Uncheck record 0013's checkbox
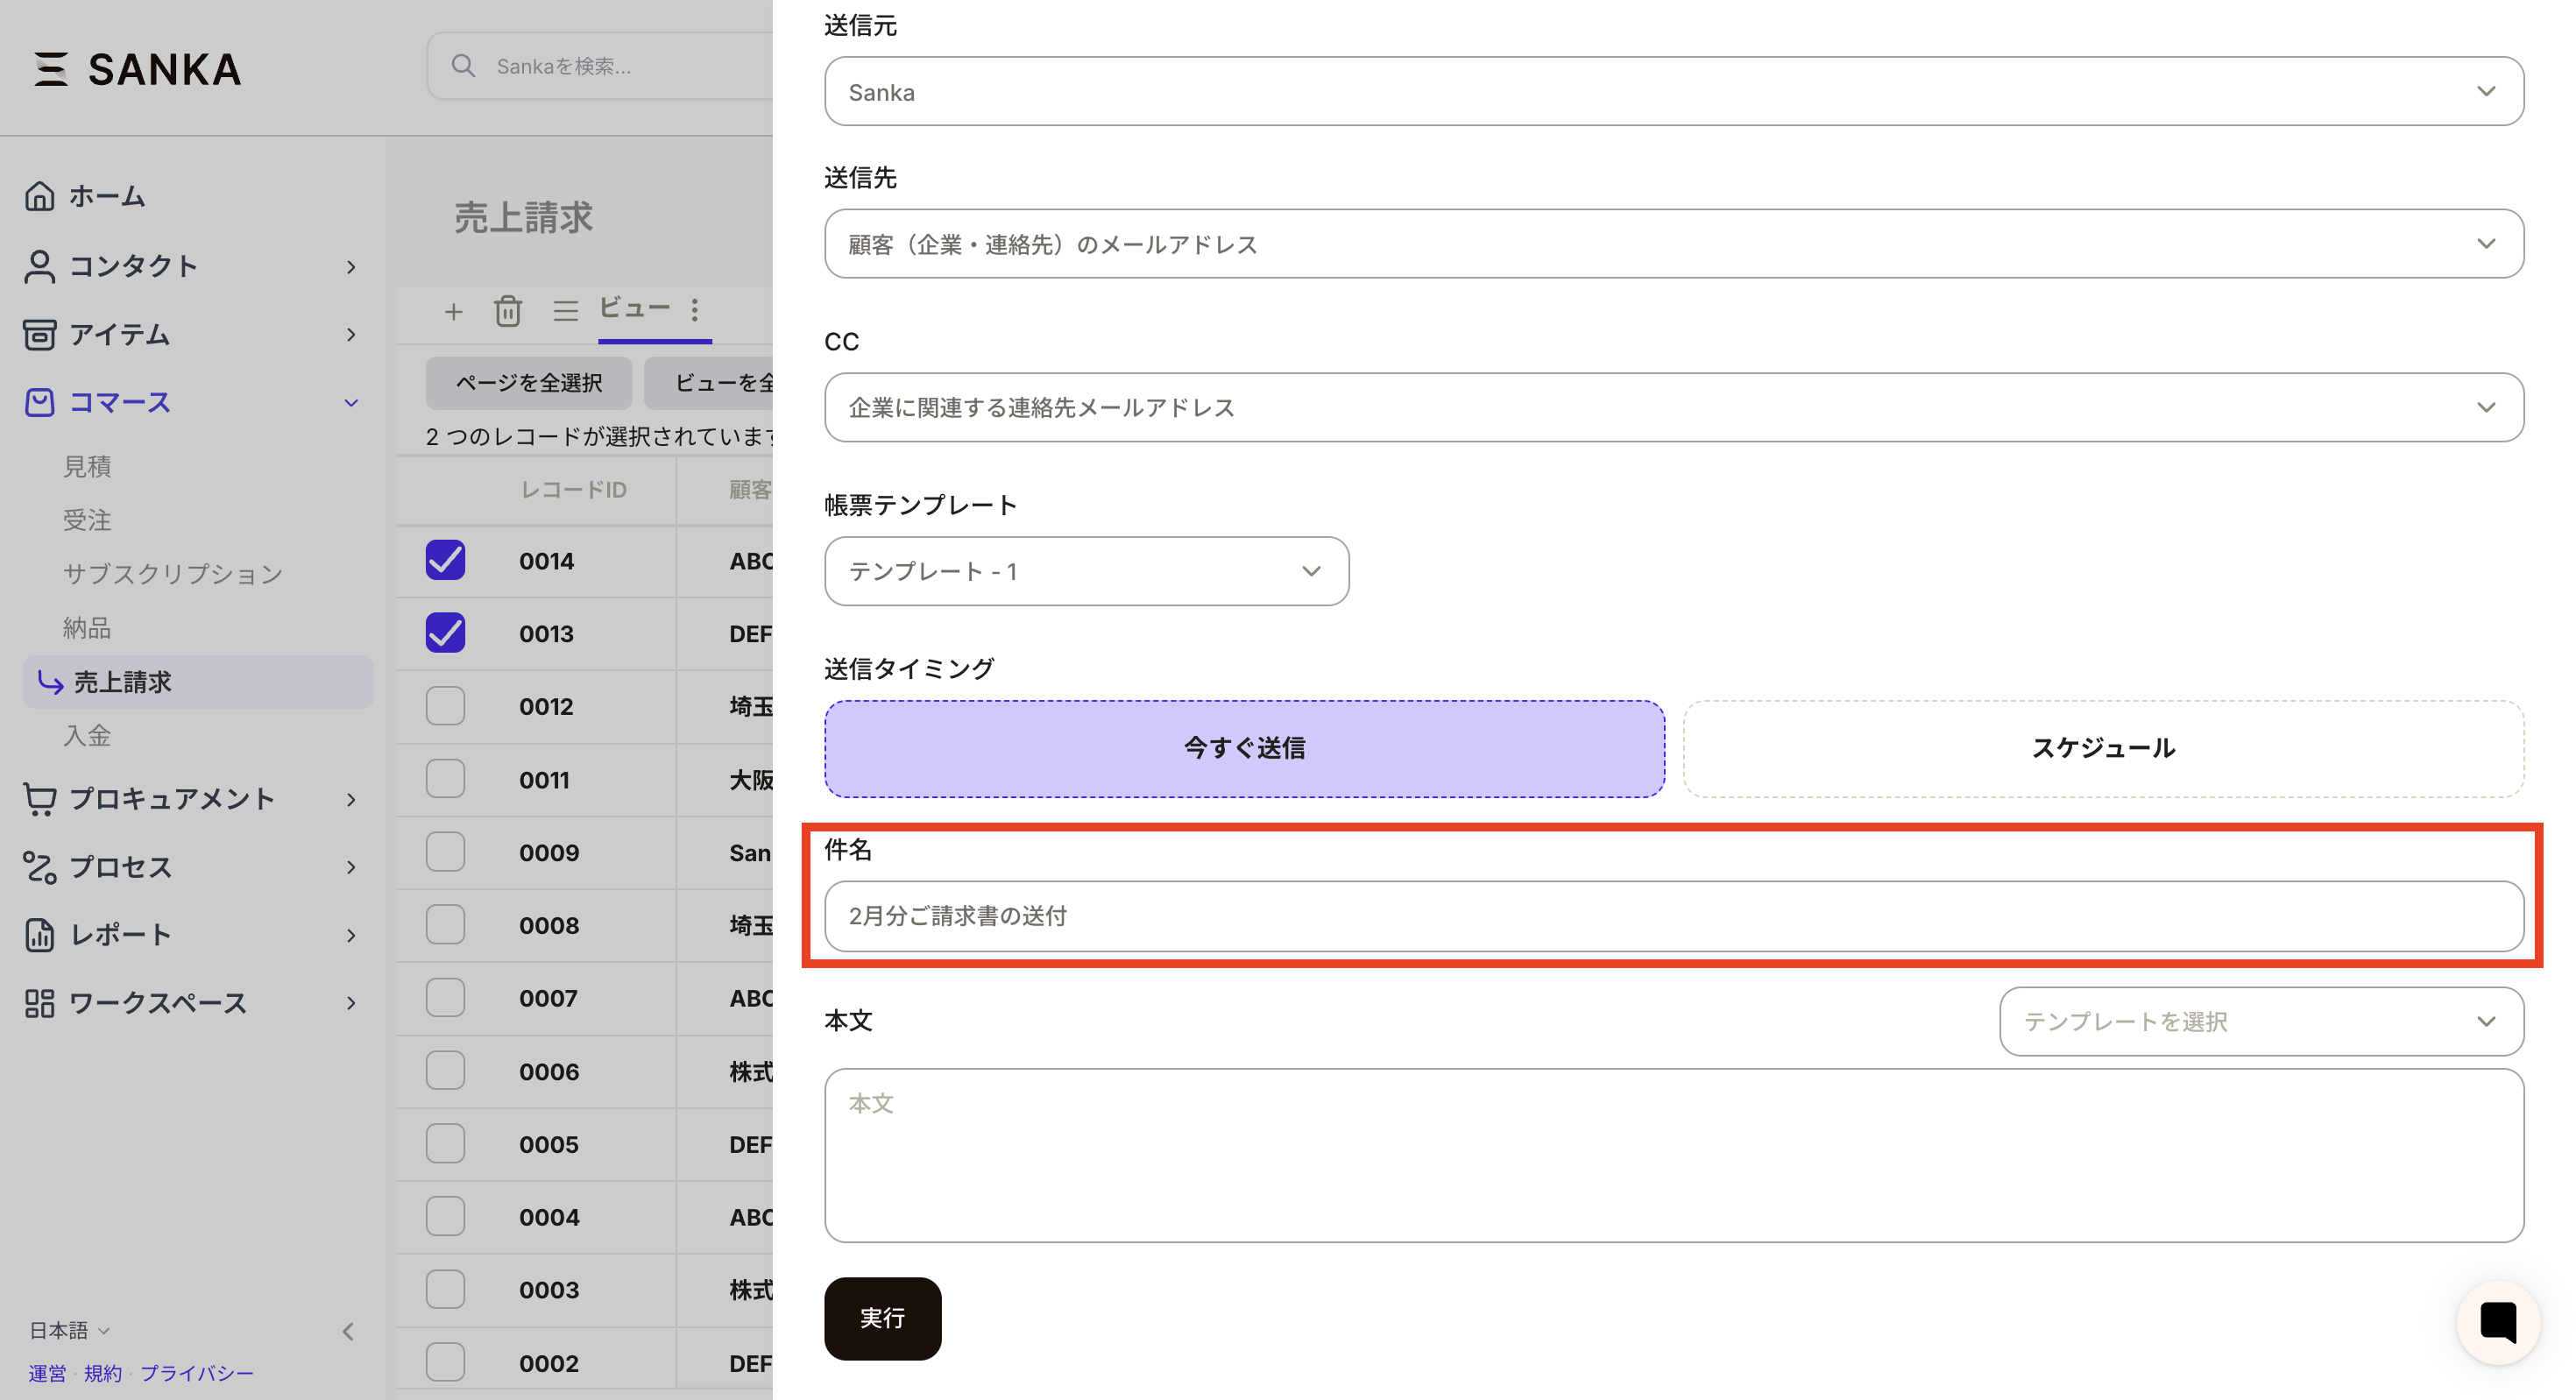 [x=445, y=632]
